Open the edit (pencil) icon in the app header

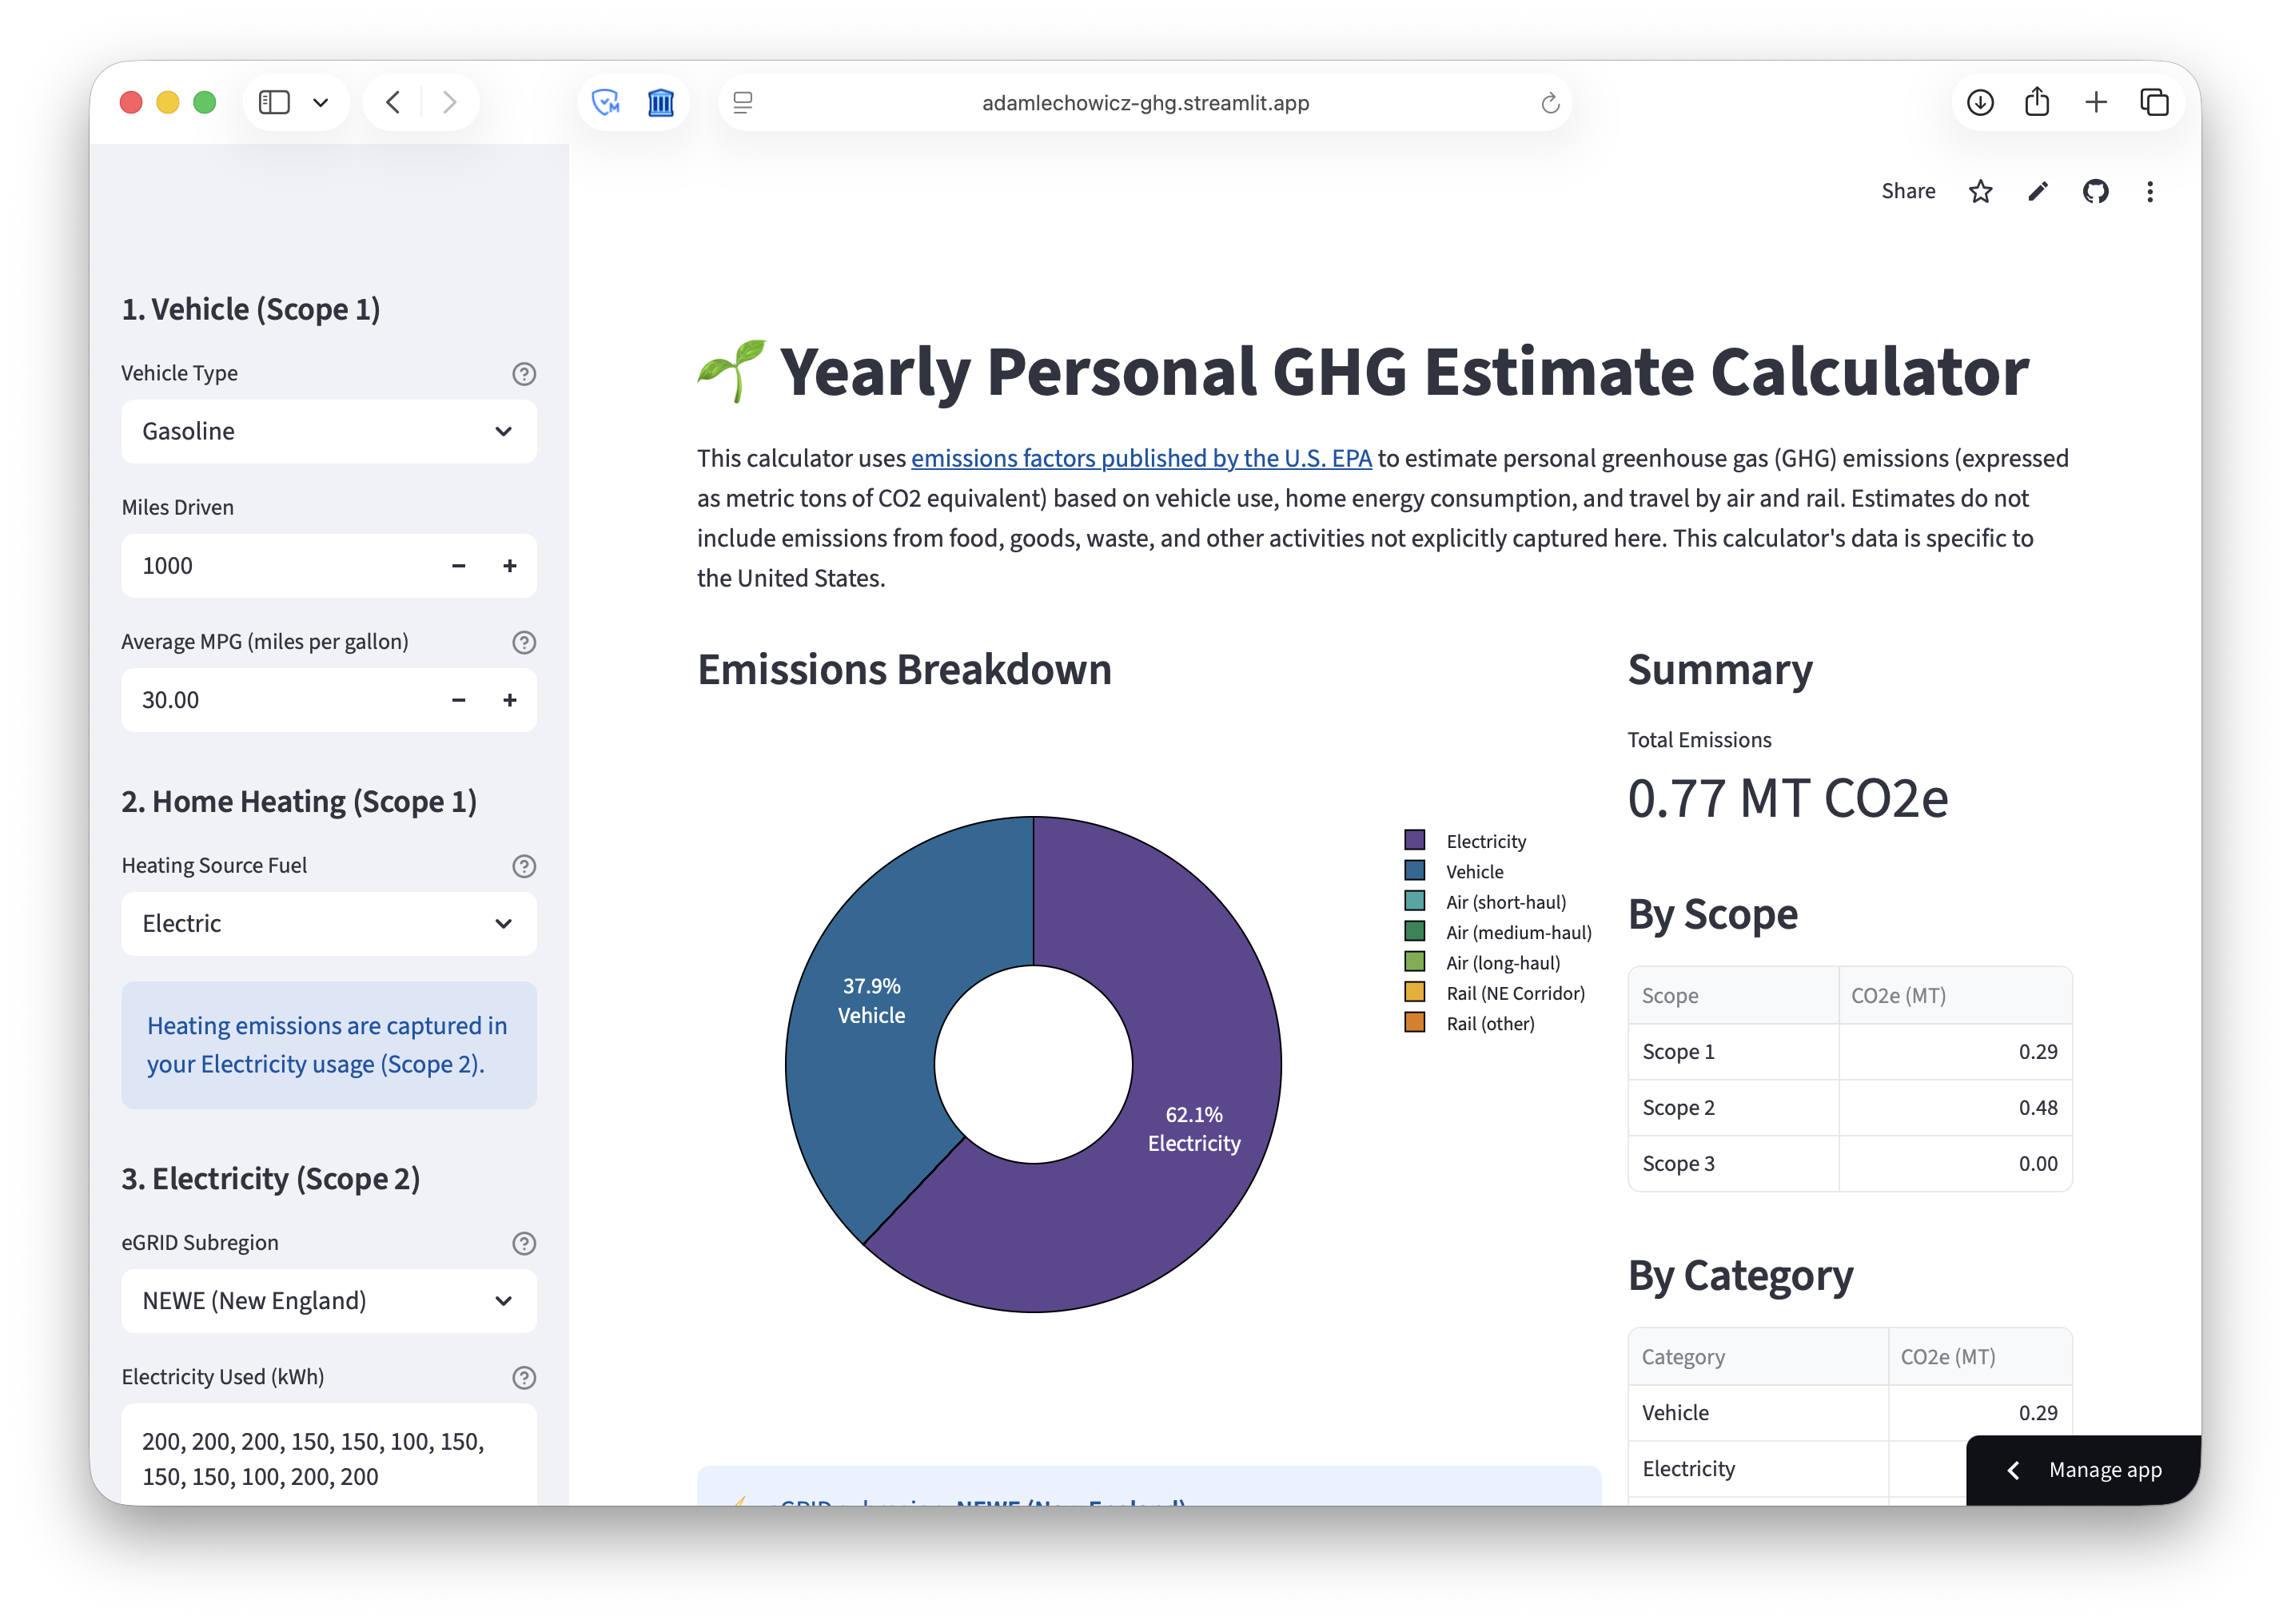2038,191
